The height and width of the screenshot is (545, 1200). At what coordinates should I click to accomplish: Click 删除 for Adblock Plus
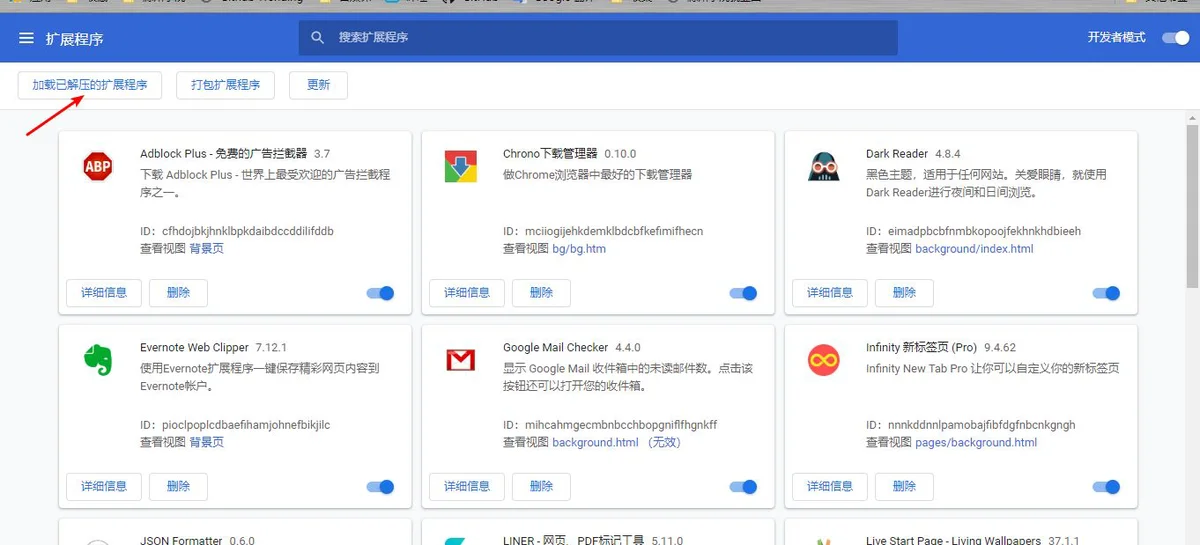coord(178,293)
